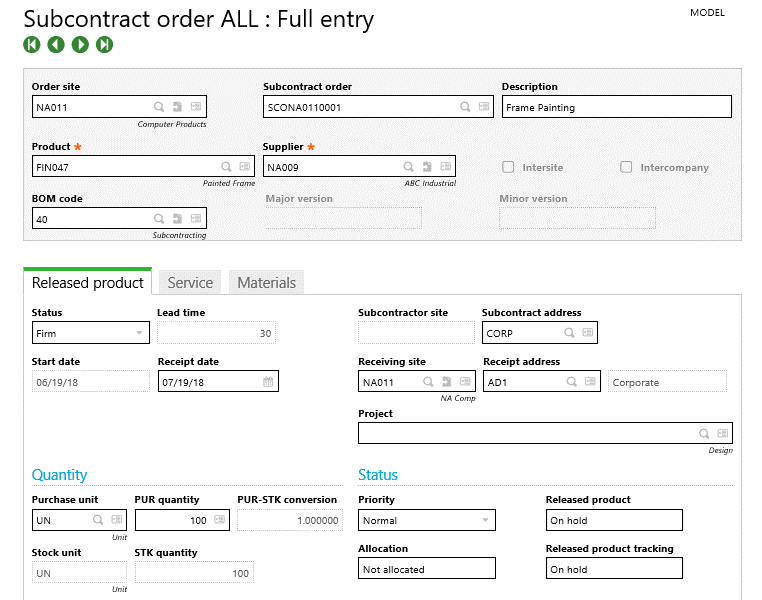Open the Materials tab
The width and height of the screenshot is (762, 600).
tap(266, 283)
